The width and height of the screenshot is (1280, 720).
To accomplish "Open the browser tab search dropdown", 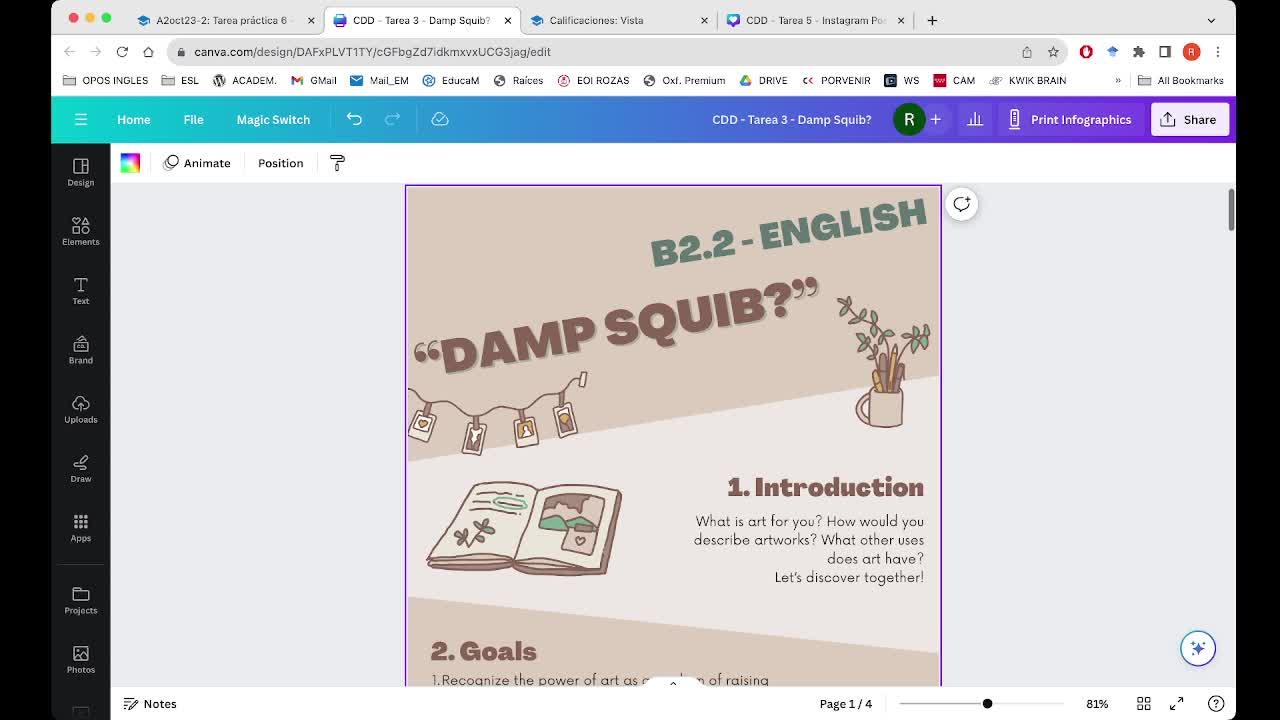I will pyautogui.click(x=1211, y=20).
